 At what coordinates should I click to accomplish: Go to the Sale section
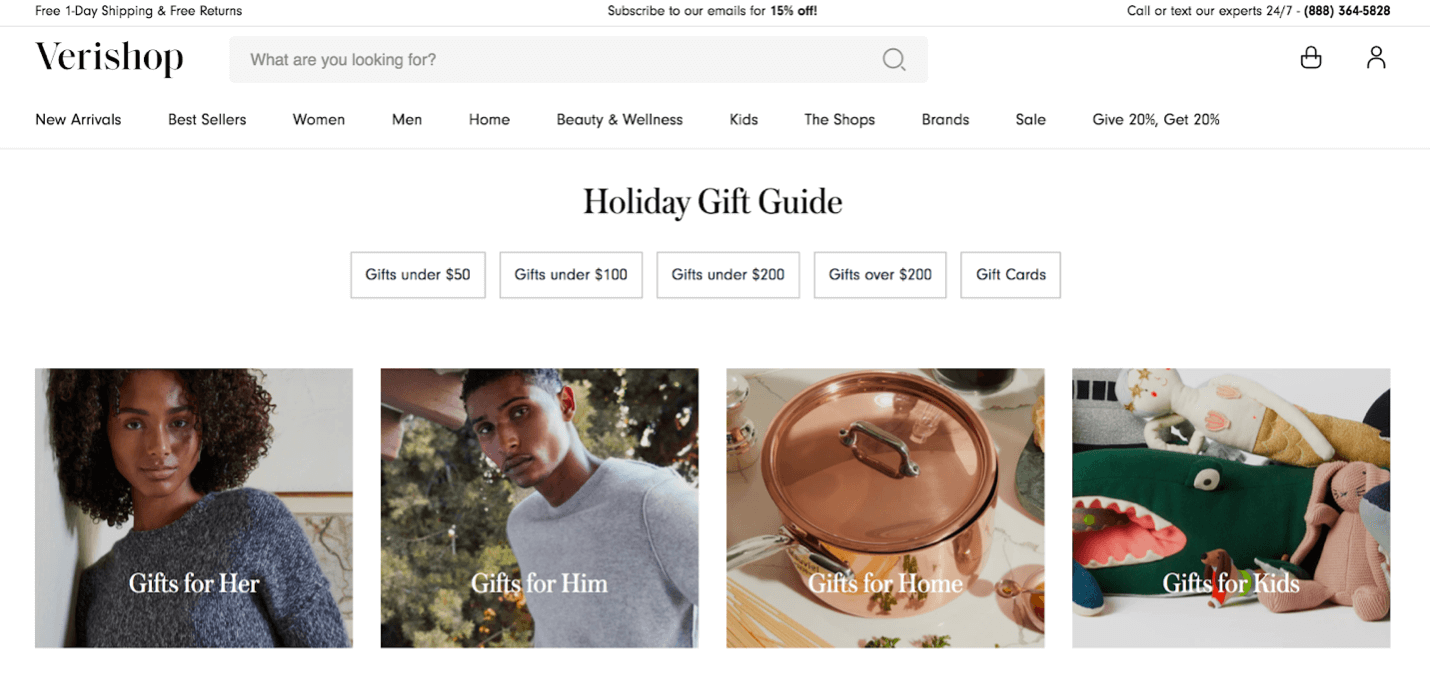point(1030,119)
